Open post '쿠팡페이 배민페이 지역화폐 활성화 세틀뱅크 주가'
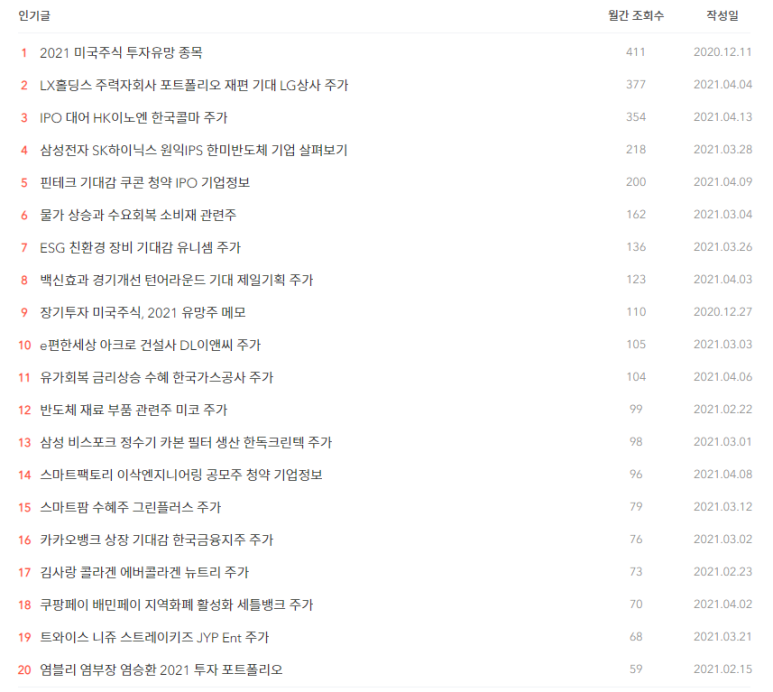Viewport: 773px width, 692px height. point(176,606)
